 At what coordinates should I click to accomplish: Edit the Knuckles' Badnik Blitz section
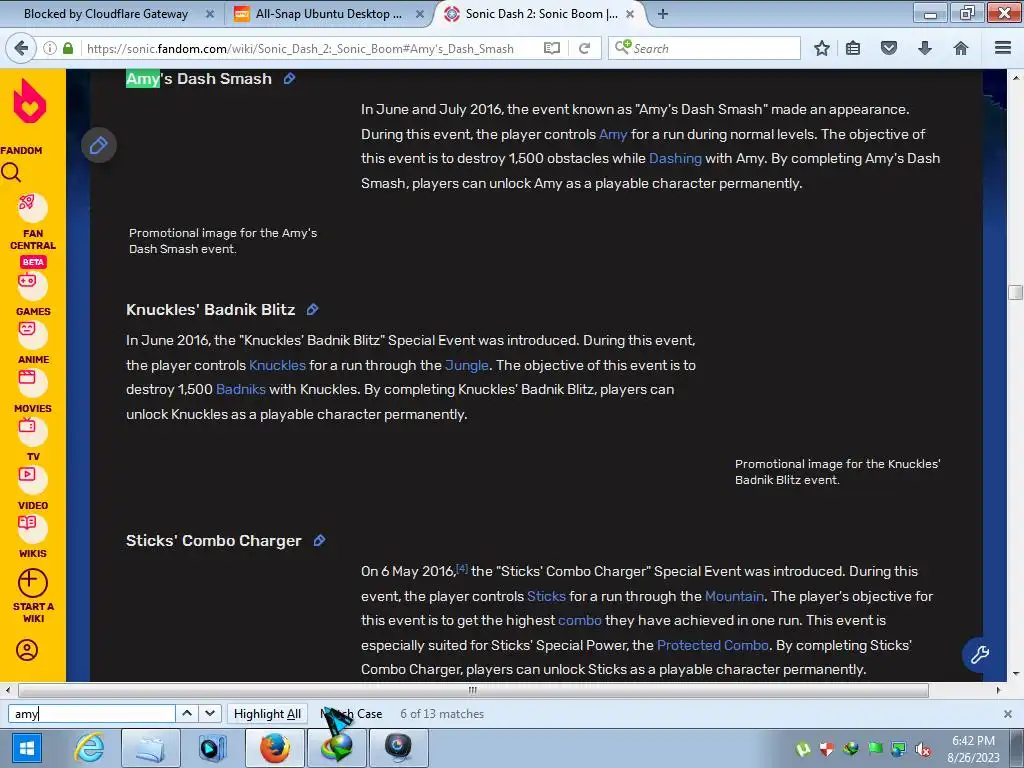pyautogui.click(x=312, y=310)
